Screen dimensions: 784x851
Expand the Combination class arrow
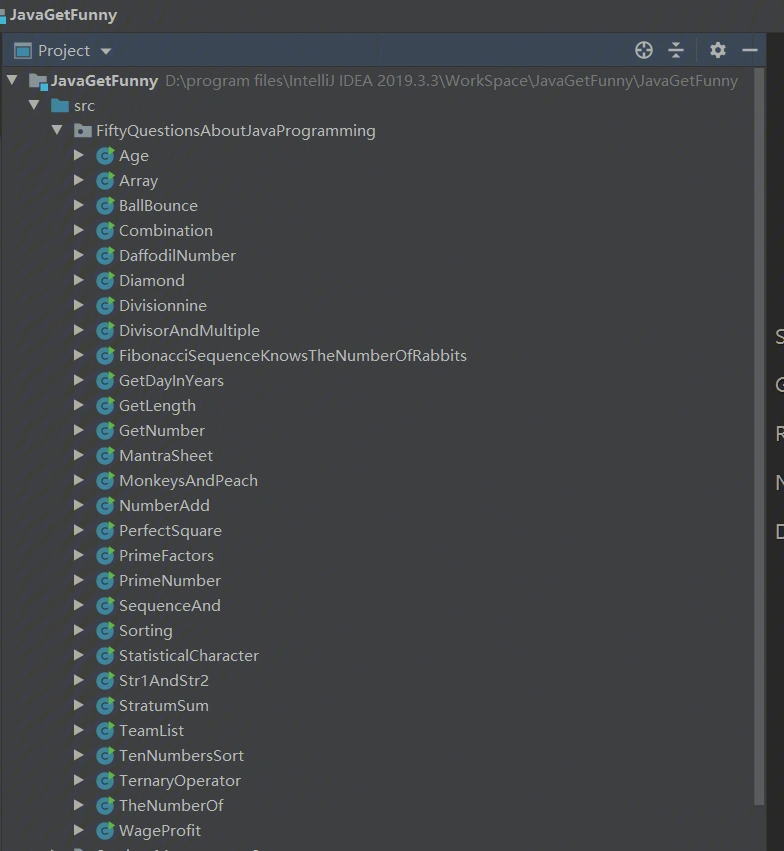(x=79, y=230)
